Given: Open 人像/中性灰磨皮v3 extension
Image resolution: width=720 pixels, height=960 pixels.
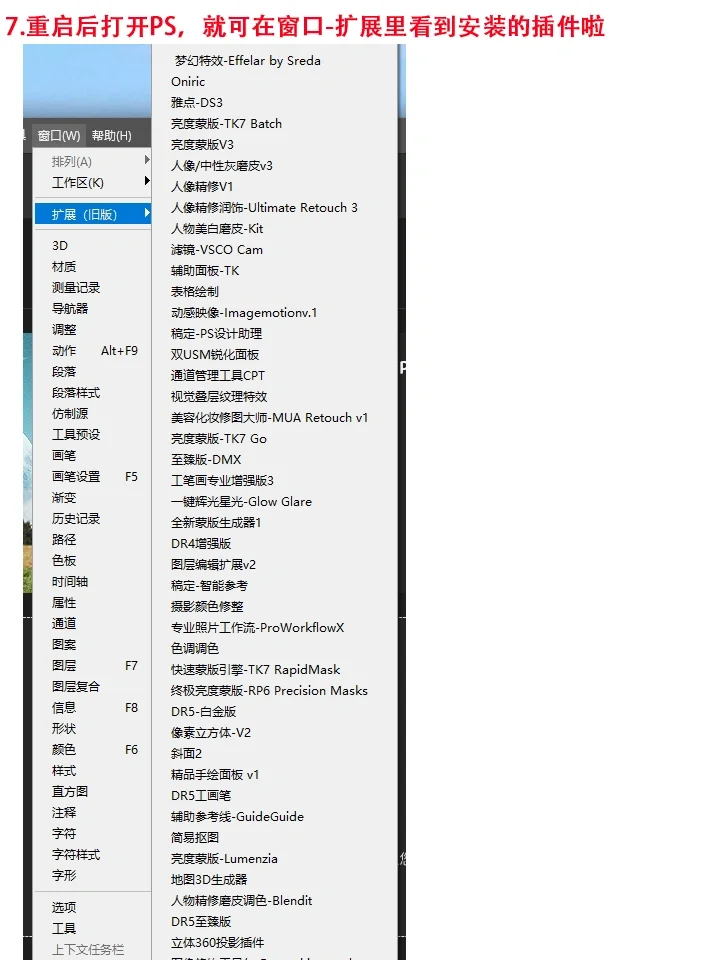Looking at the screenshot, I should pos(222,165).
